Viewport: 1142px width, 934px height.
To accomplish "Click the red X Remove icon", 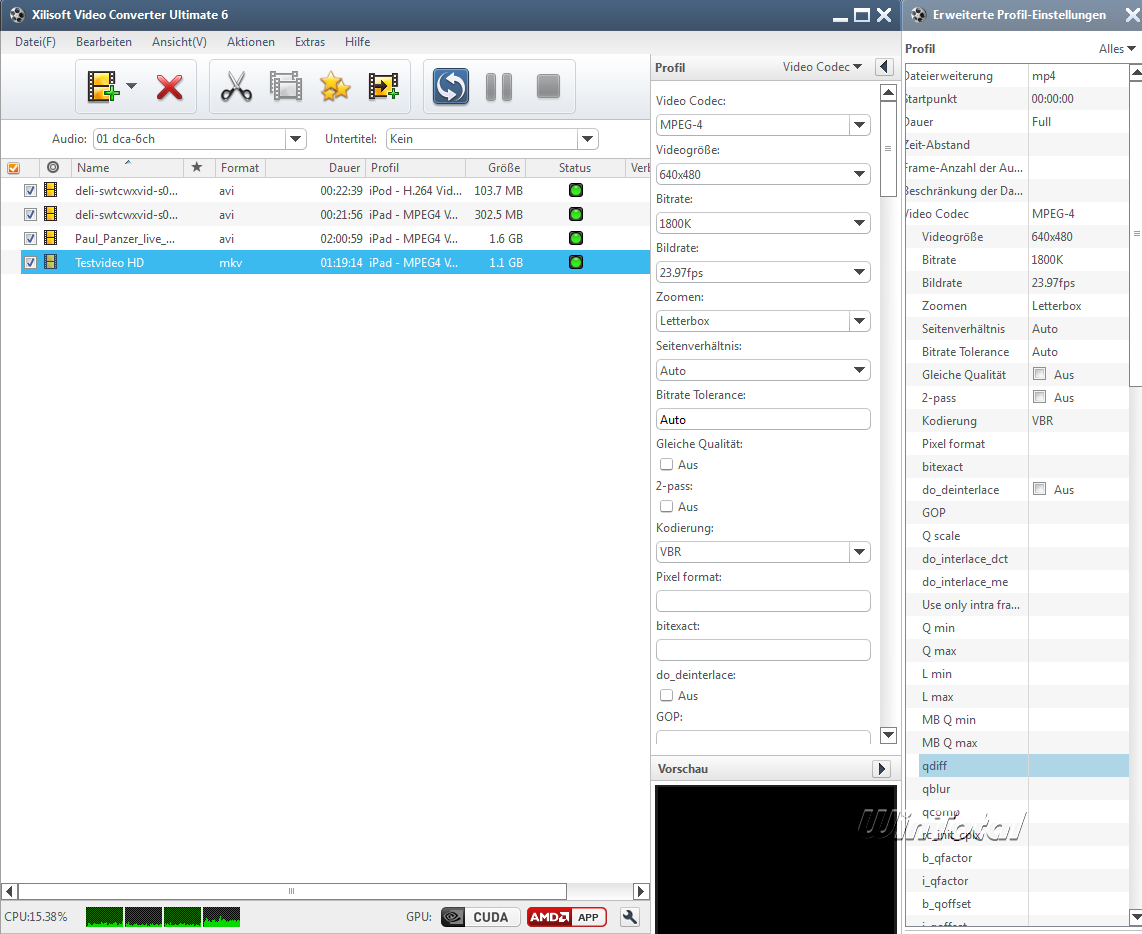I will (x=170, y=87).
